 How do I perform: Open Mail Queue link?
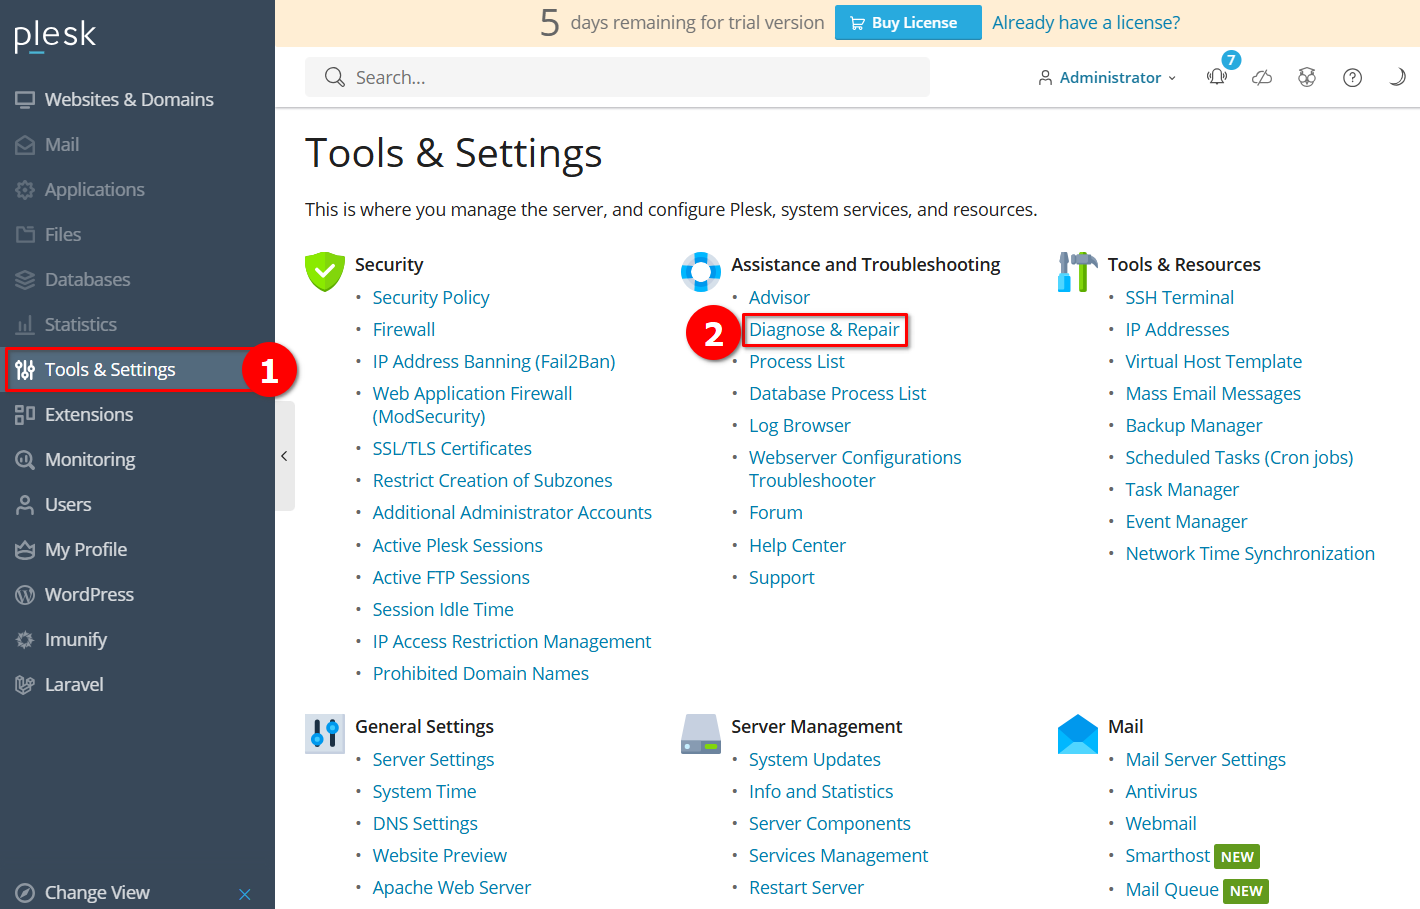(1172, 889)
